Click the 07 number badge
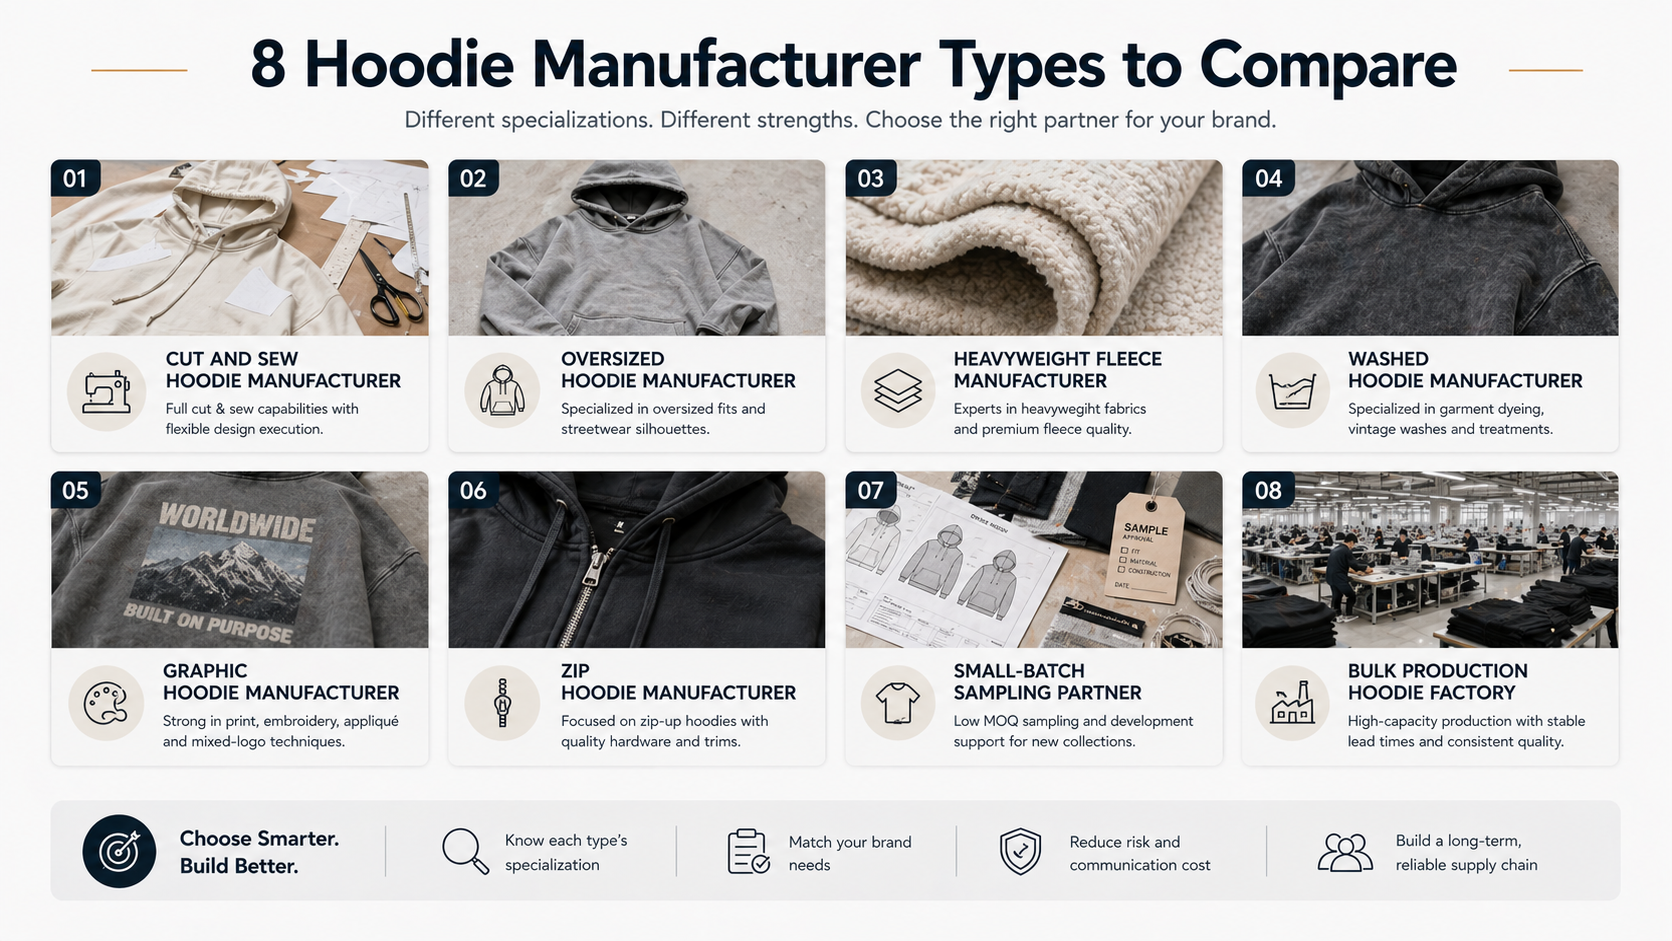Screen dimensions: 1672x941 871,490
